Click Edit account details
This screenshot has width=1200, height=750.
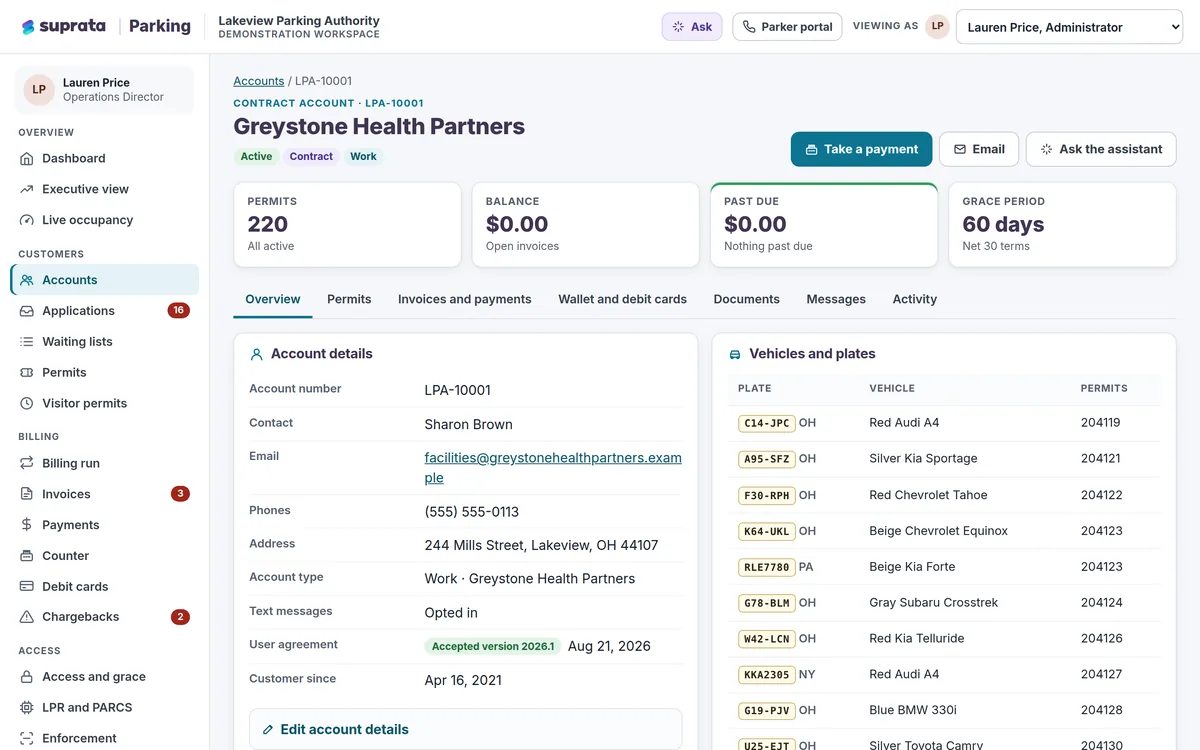[465, 729]
